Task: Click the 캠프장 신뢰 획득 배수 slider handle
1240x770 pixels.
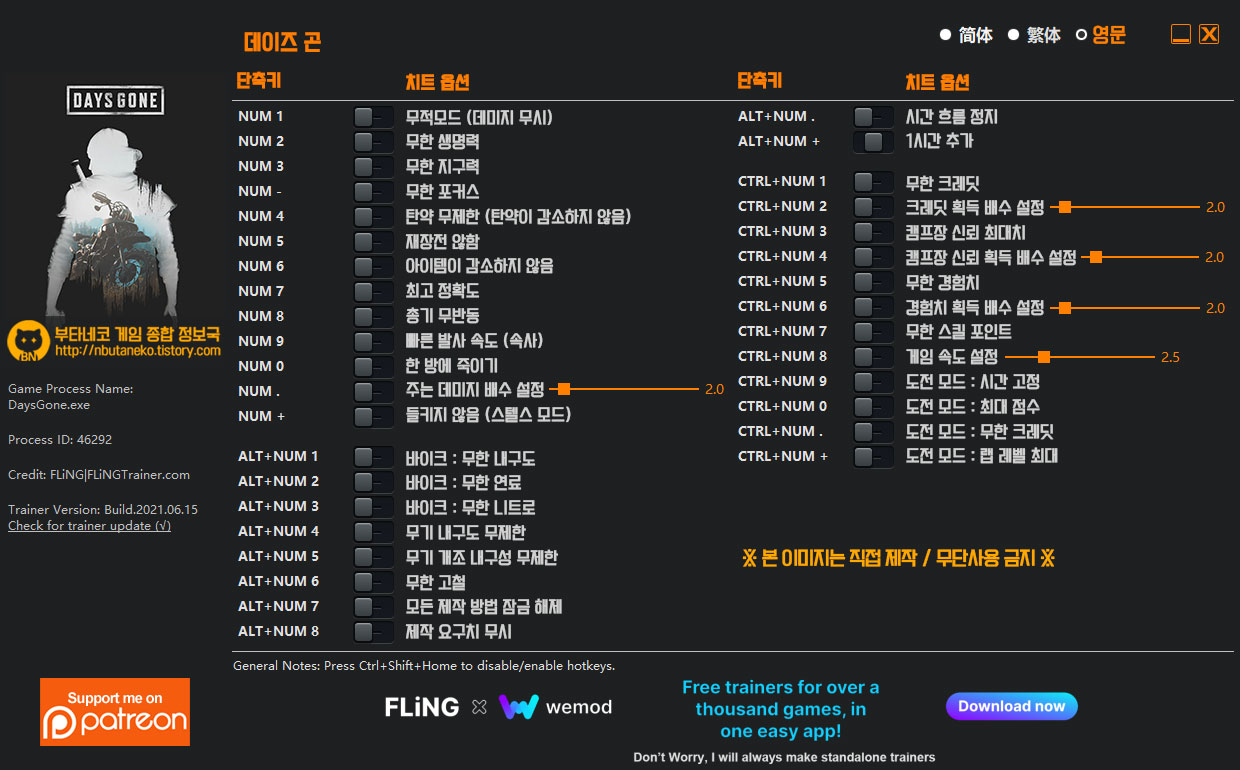Action: 1096,257
